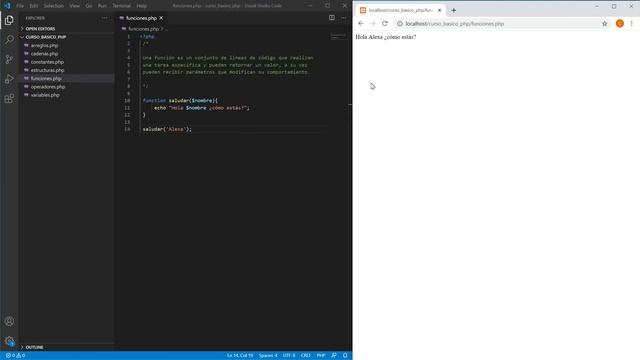Open arreglos.php in the explorer

44,45
